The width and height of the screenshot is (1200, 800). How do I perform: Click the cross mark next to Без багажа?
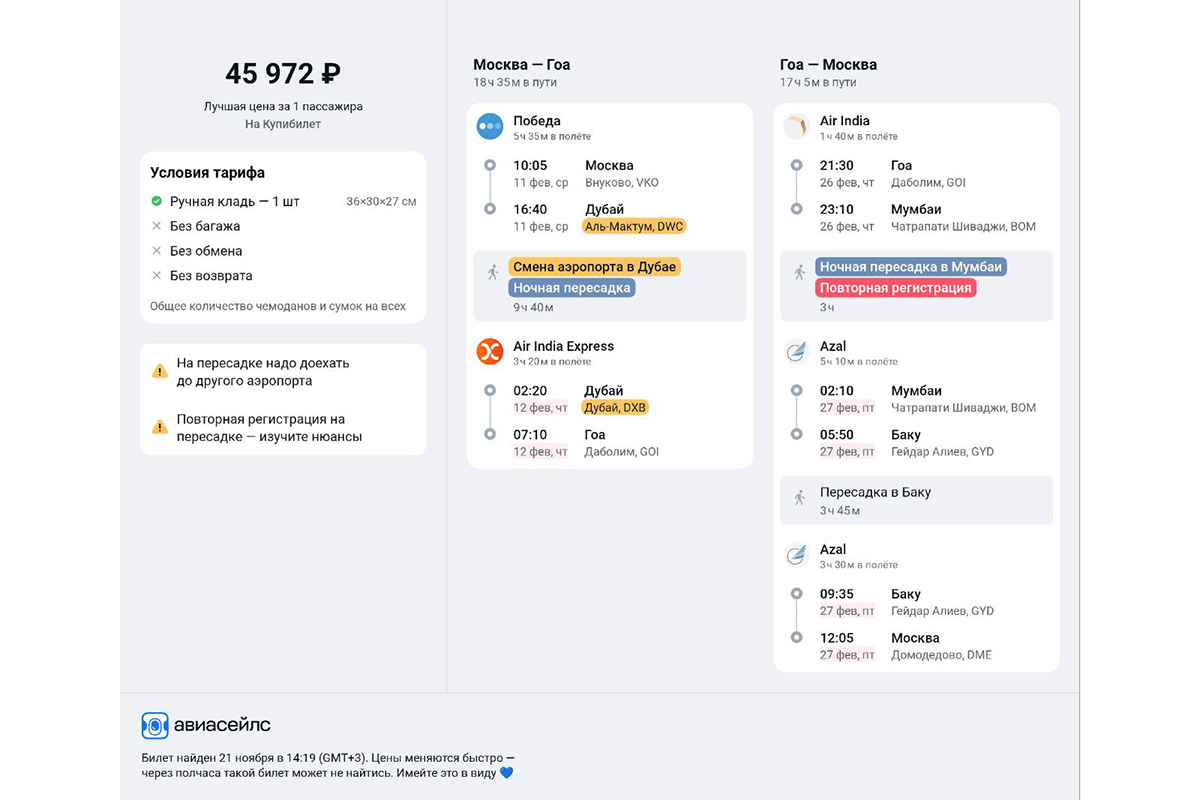point(156,226)
